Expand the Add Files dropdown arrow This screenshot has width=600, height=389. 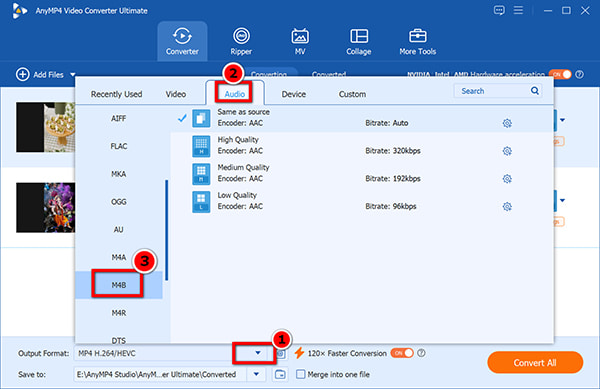tap(73, 75)
